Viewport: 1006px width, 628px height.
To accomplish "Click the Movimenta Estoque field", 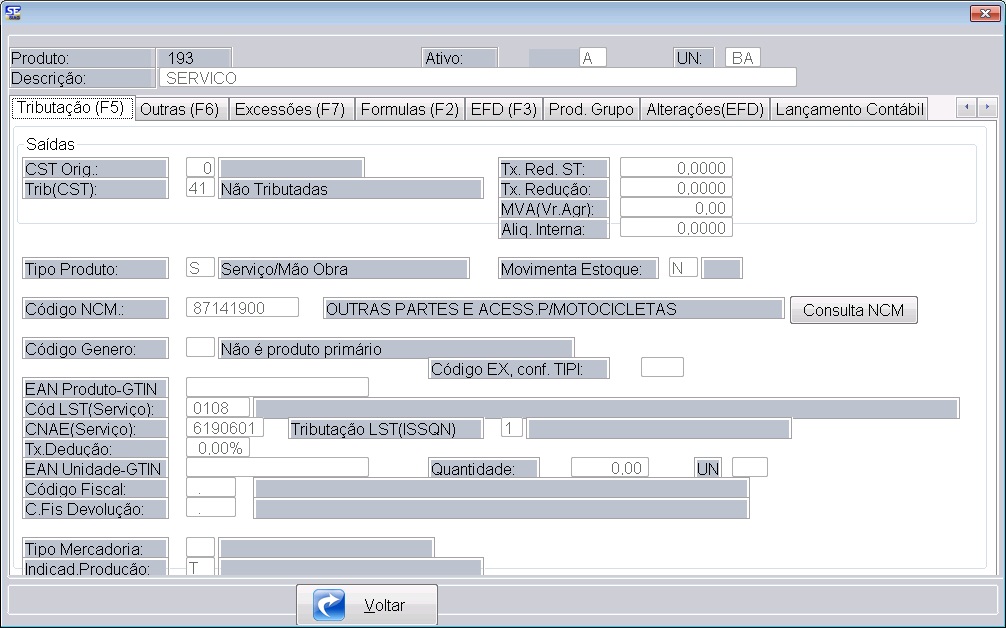I will coord(683,268).
